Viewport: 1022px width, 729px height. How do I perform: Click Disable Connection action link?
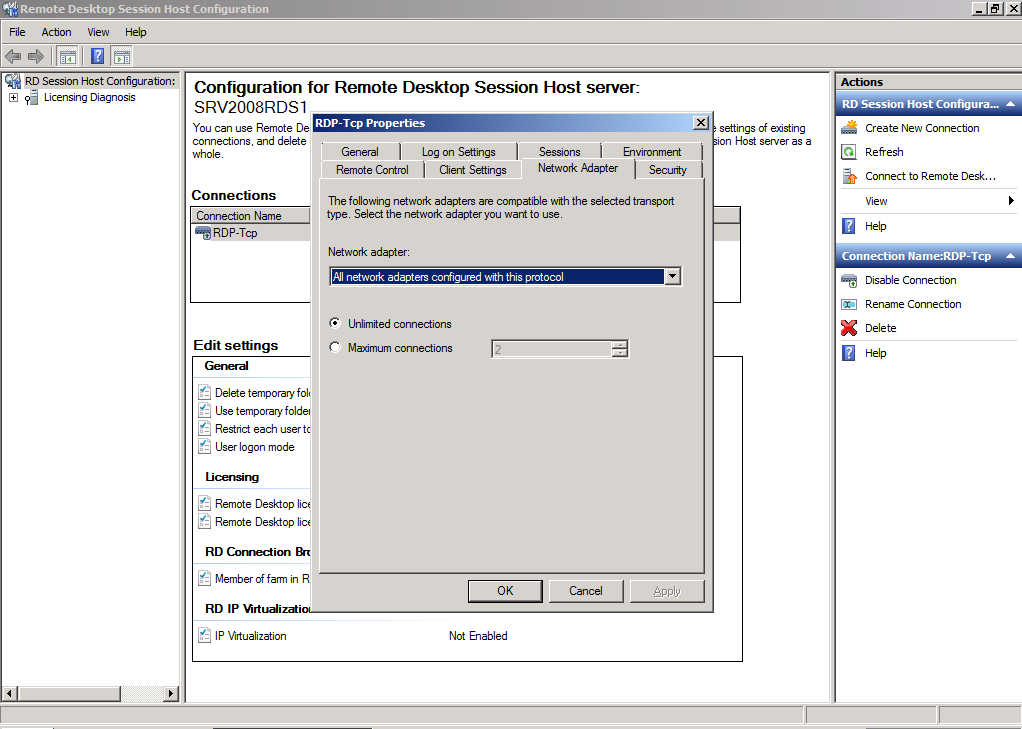(911, 280)
